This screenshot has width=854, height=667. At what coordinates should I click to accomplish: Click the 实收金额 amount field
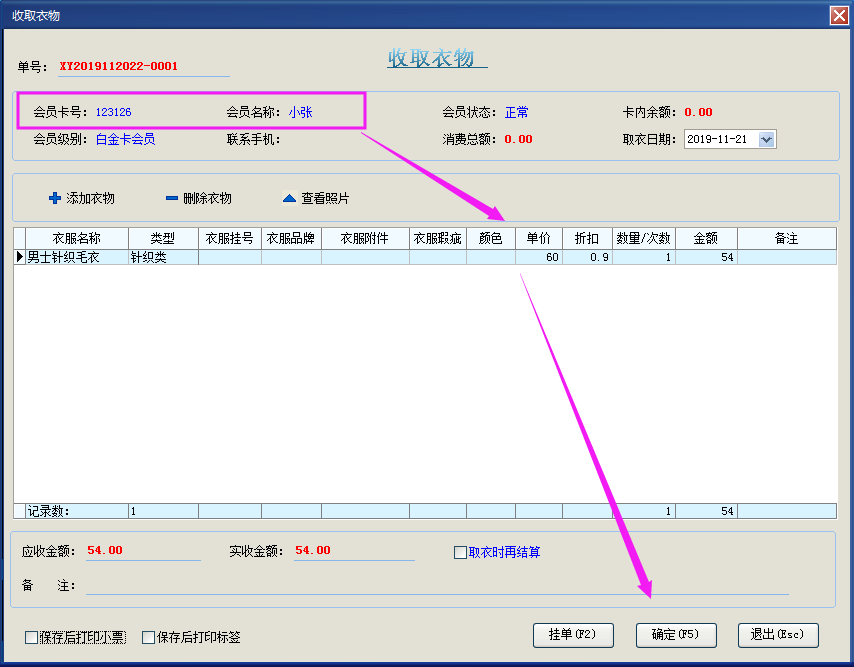[x=353, y=551]
